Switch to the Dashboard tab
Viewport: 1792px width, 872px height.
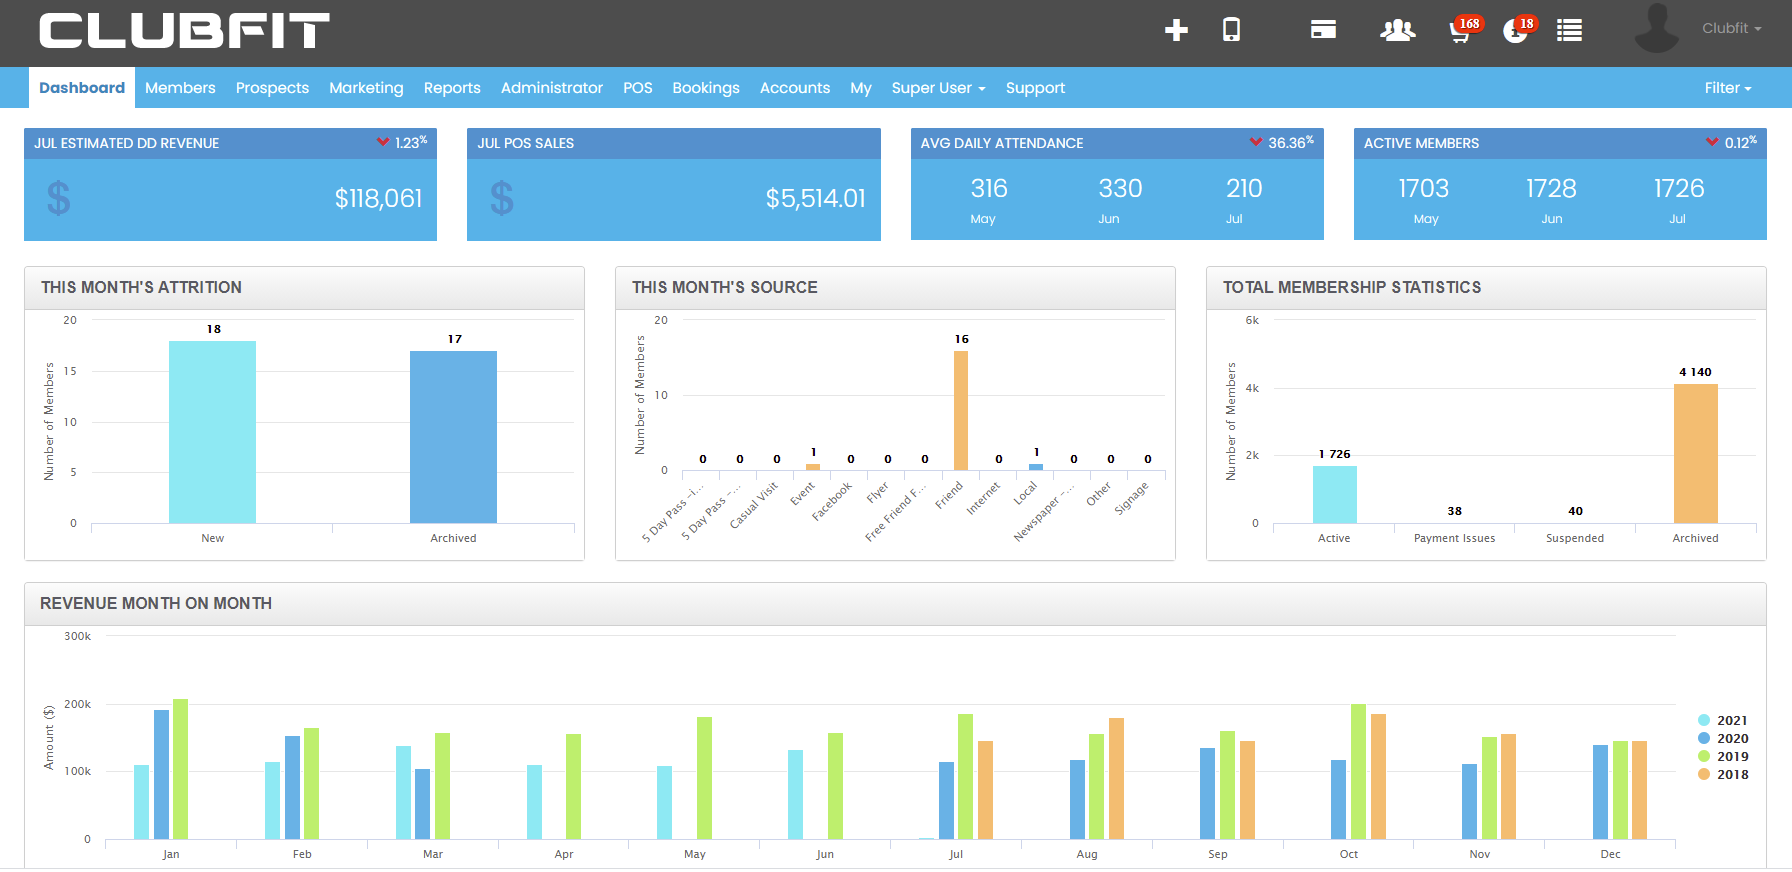[x=82, y=88]
